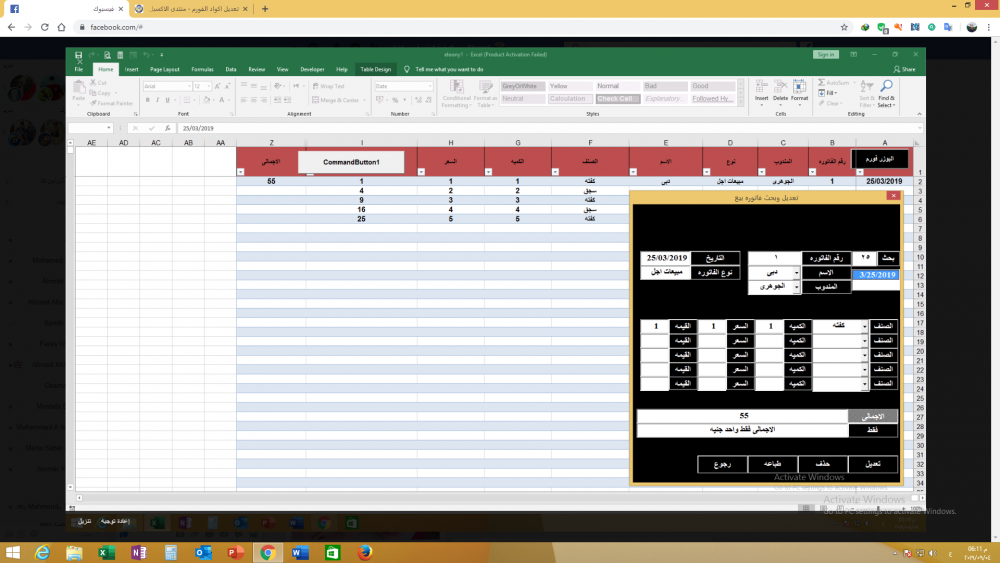Click the Fill Color bucket icon
The image size is (1000, 563).
[206, 100]
